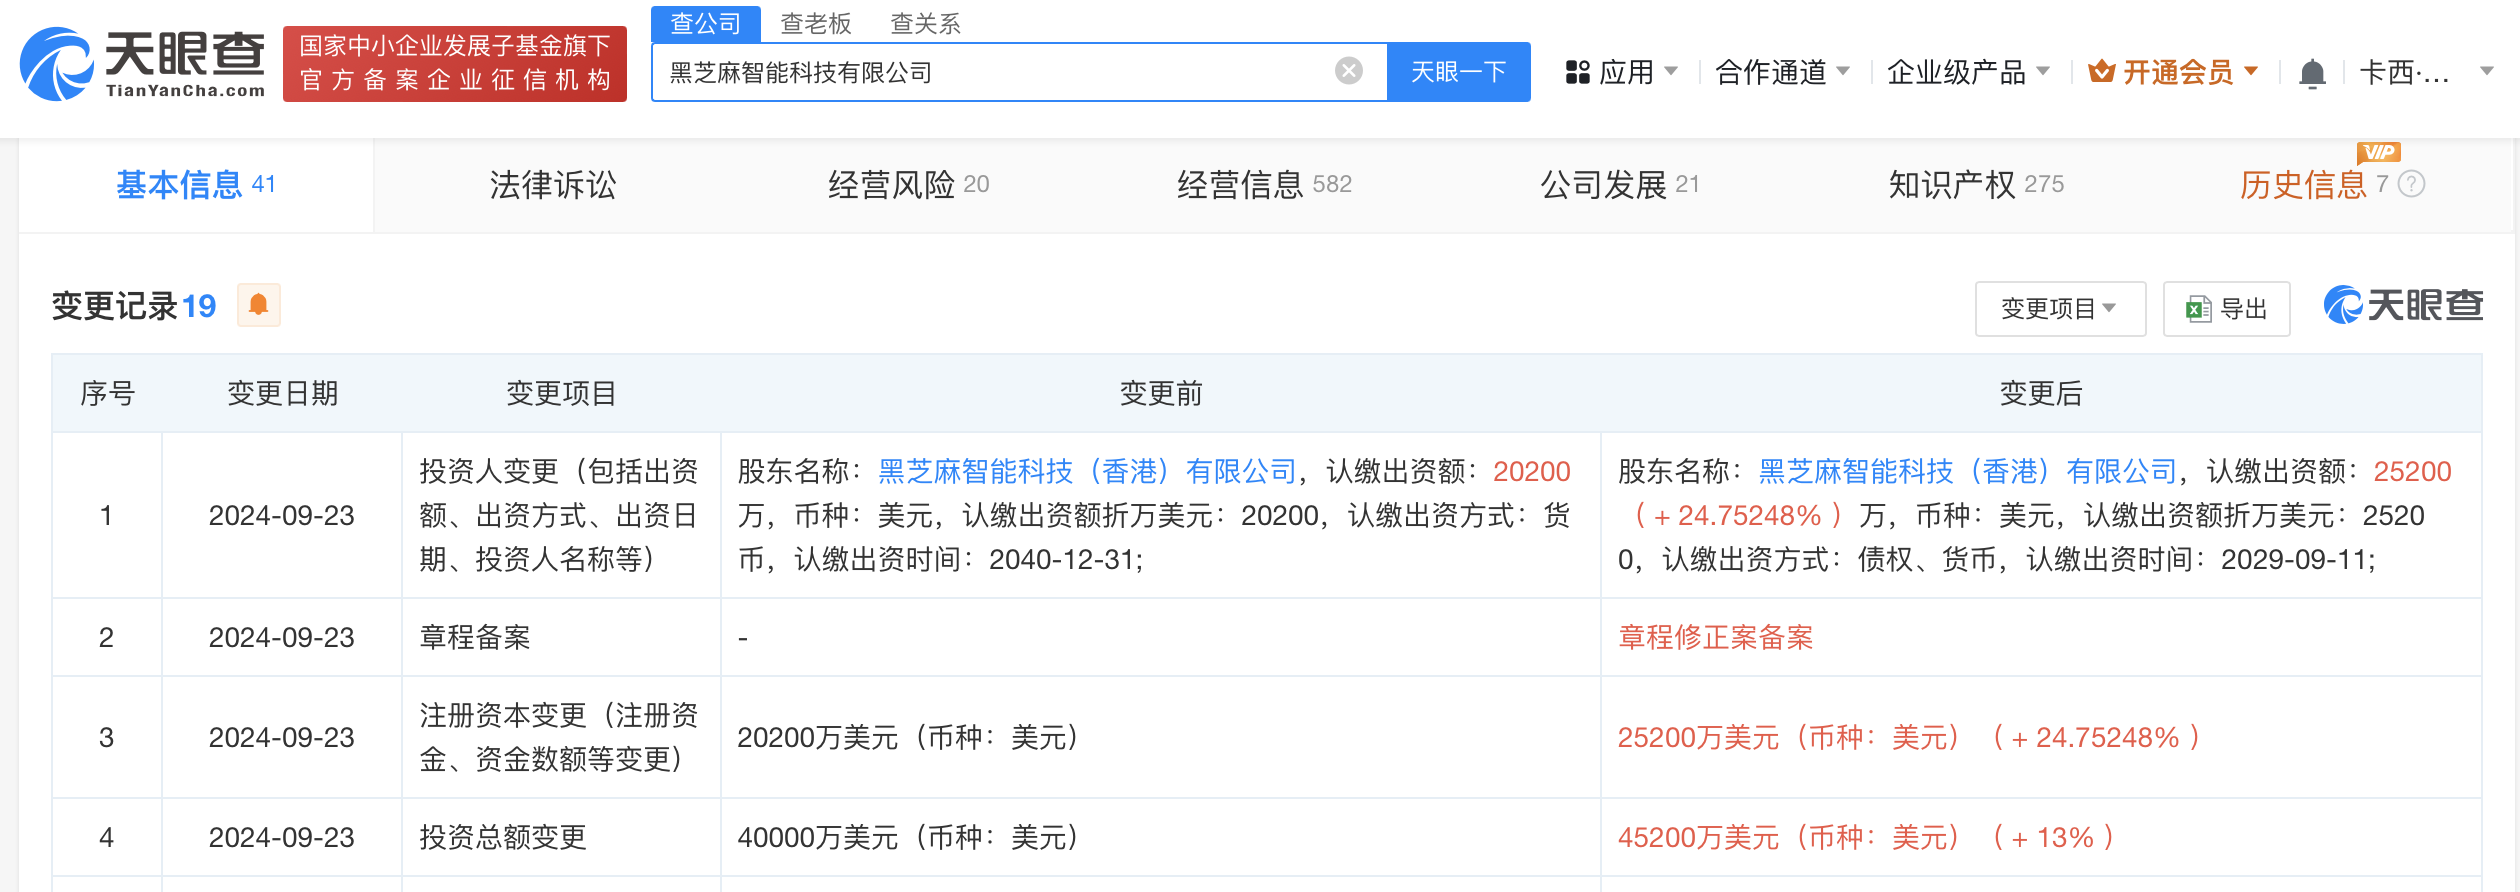Click 章程修正案备案 text in row 2
This screenshot has width=2520, height=892.
pos(1716,637)
